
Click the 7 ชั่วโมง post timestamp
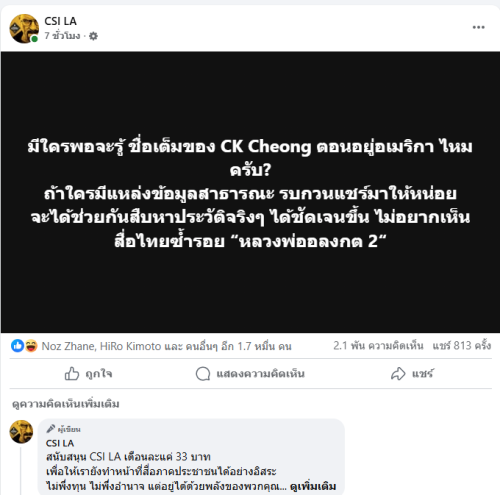(x=62, y=36)
